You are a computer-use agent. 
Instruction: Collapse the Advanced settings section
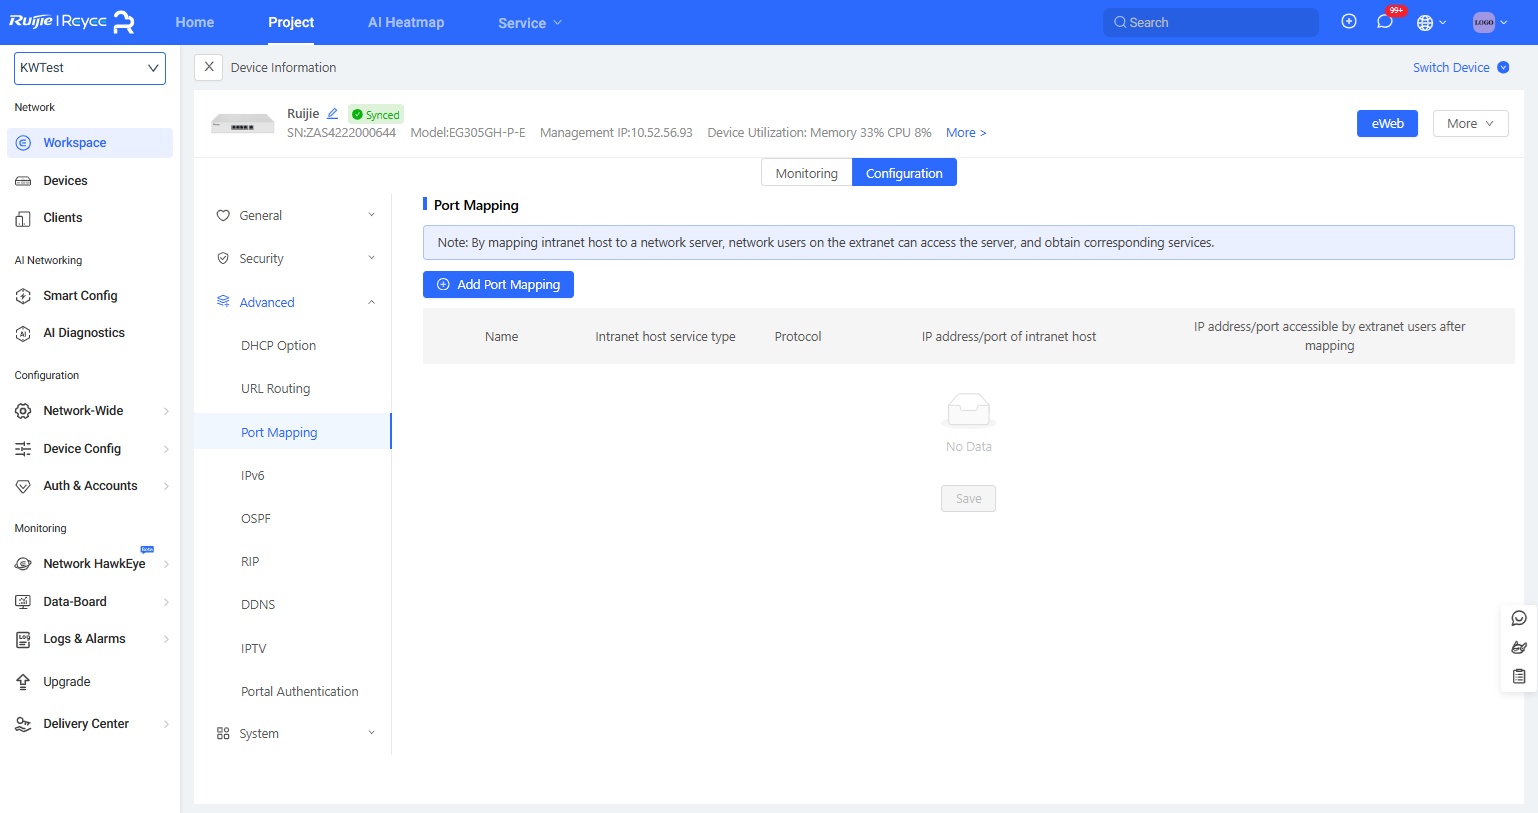(294, 303)
